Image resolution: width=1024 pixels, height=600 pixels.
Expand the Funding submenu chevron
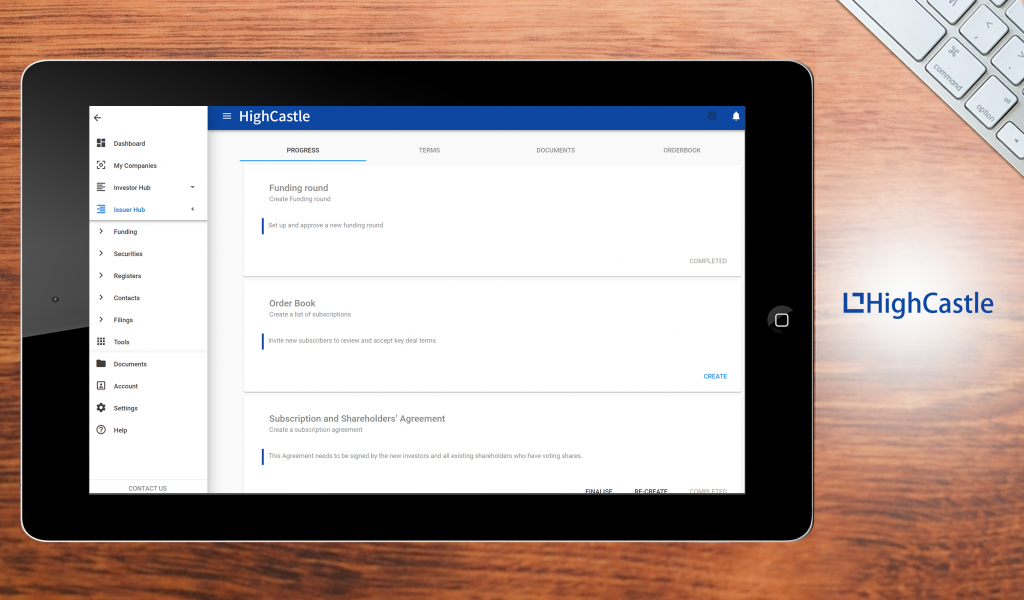coord(101,232)
